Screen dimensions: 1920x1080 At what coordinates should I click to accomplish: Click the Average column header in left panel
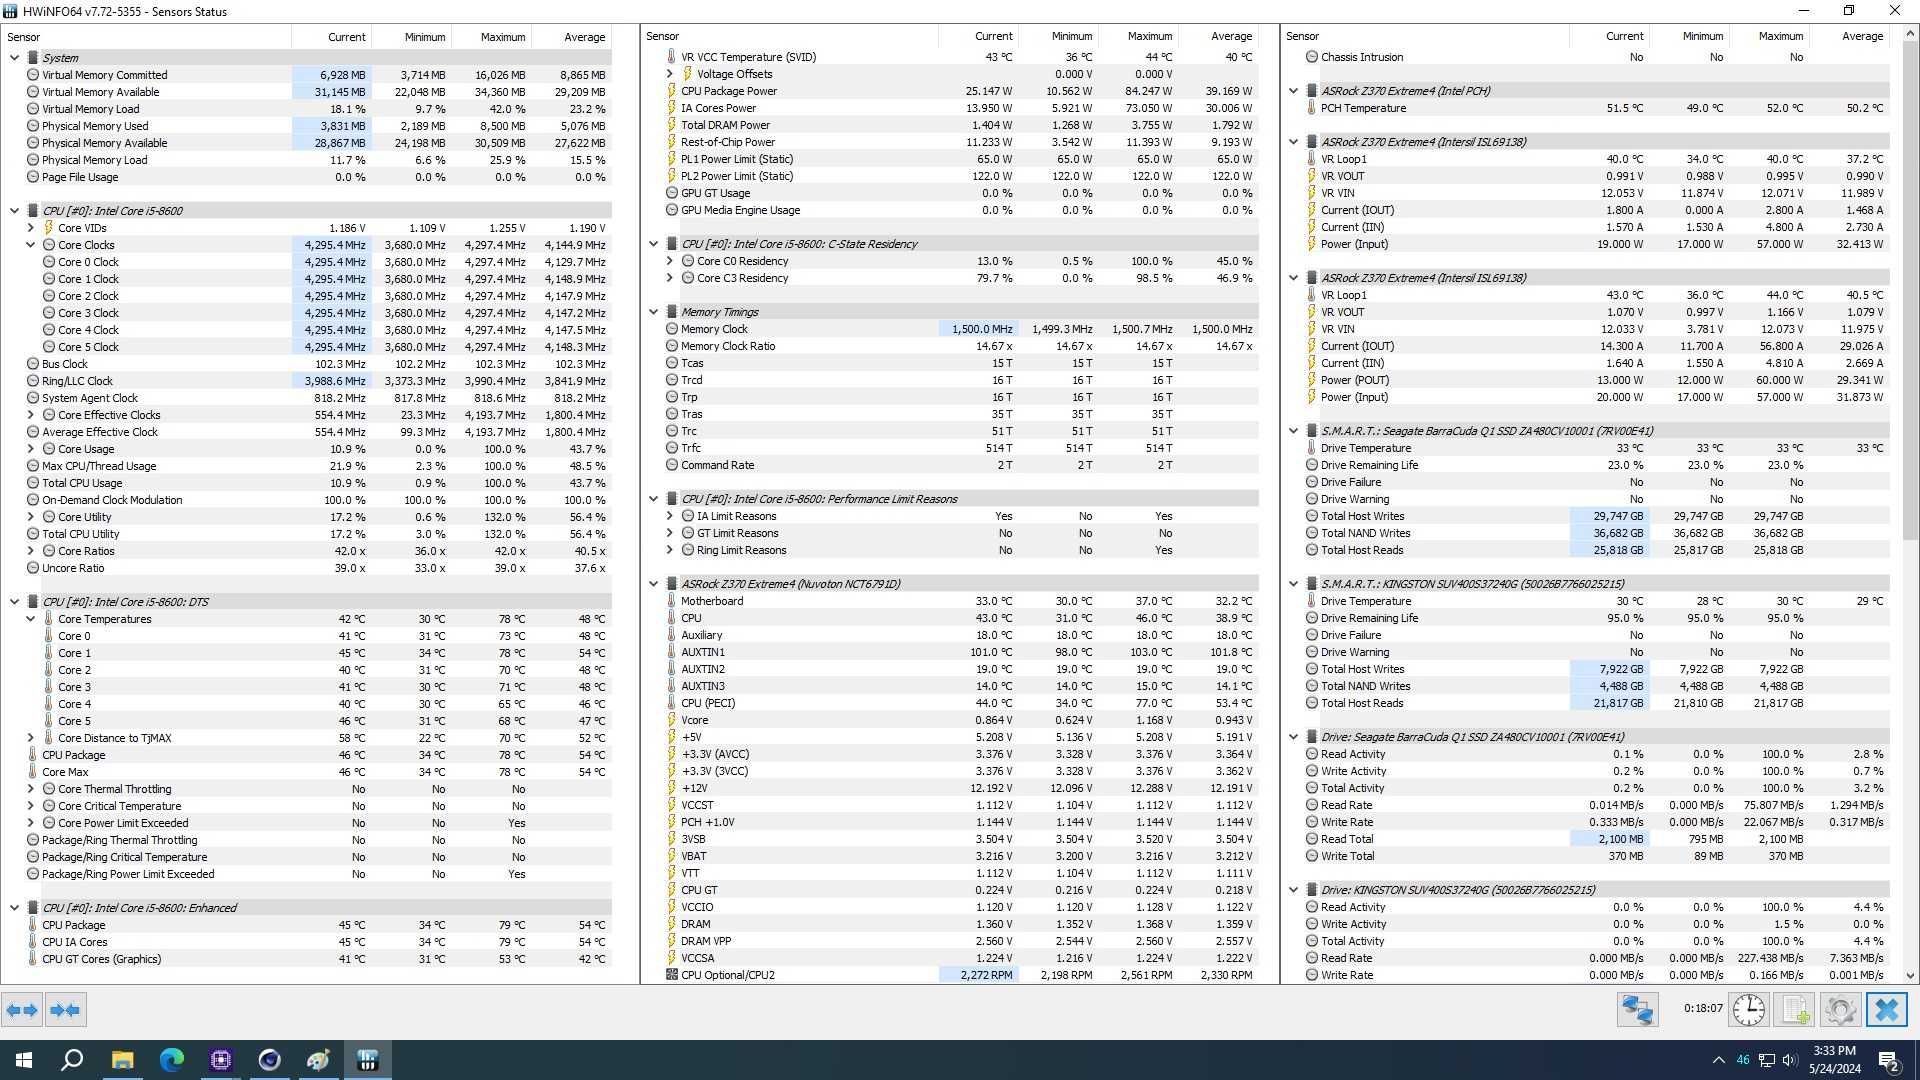click(571, 37)
